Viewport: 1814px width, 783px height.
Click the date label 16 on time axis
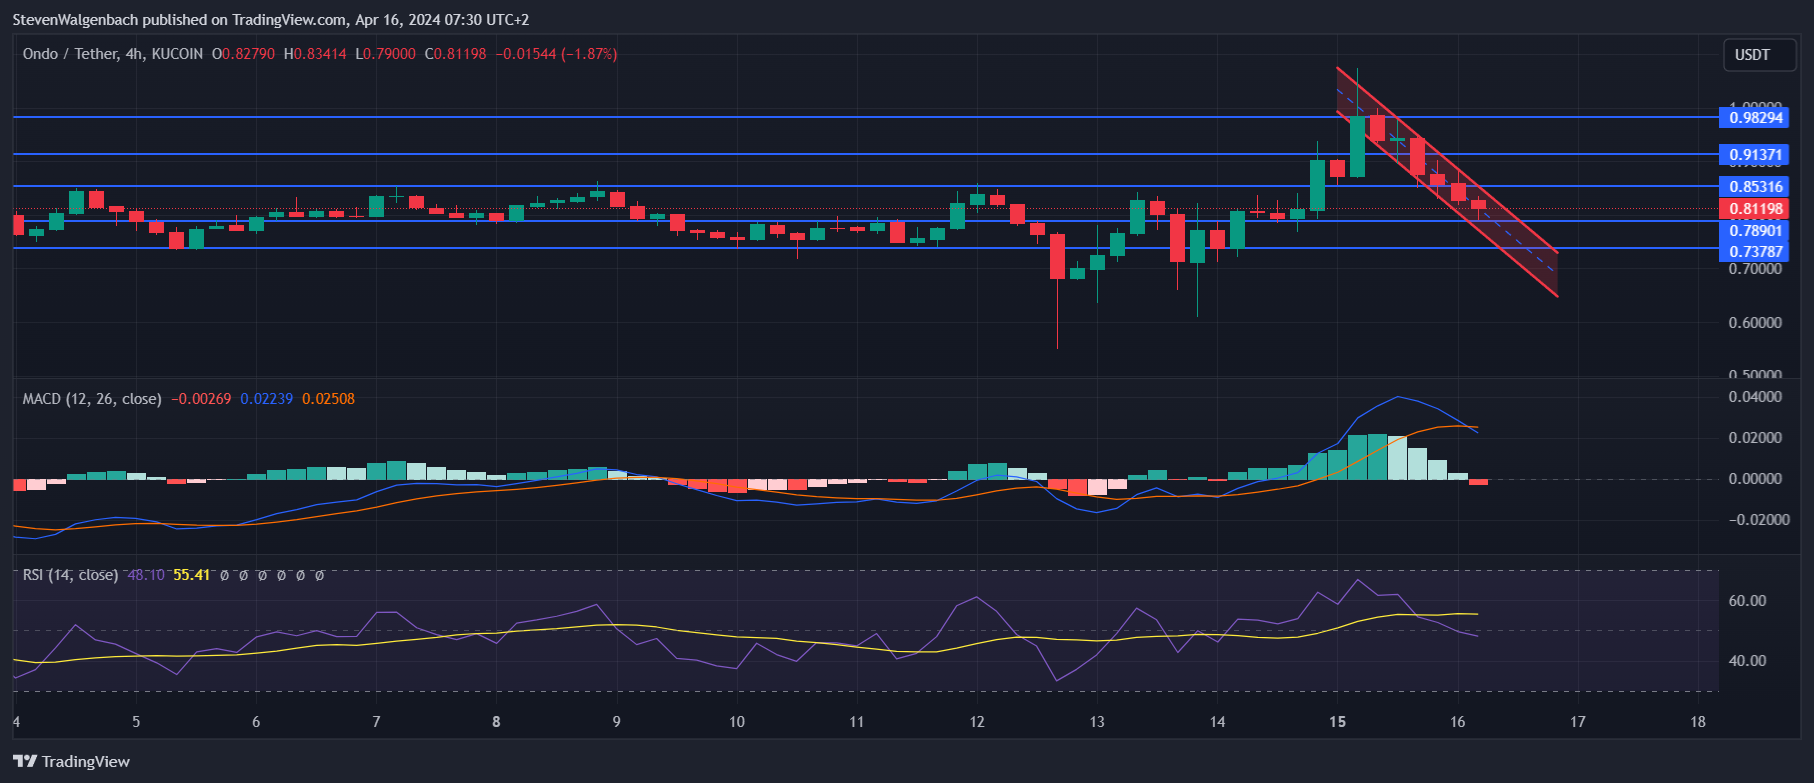click(1458, 722)
